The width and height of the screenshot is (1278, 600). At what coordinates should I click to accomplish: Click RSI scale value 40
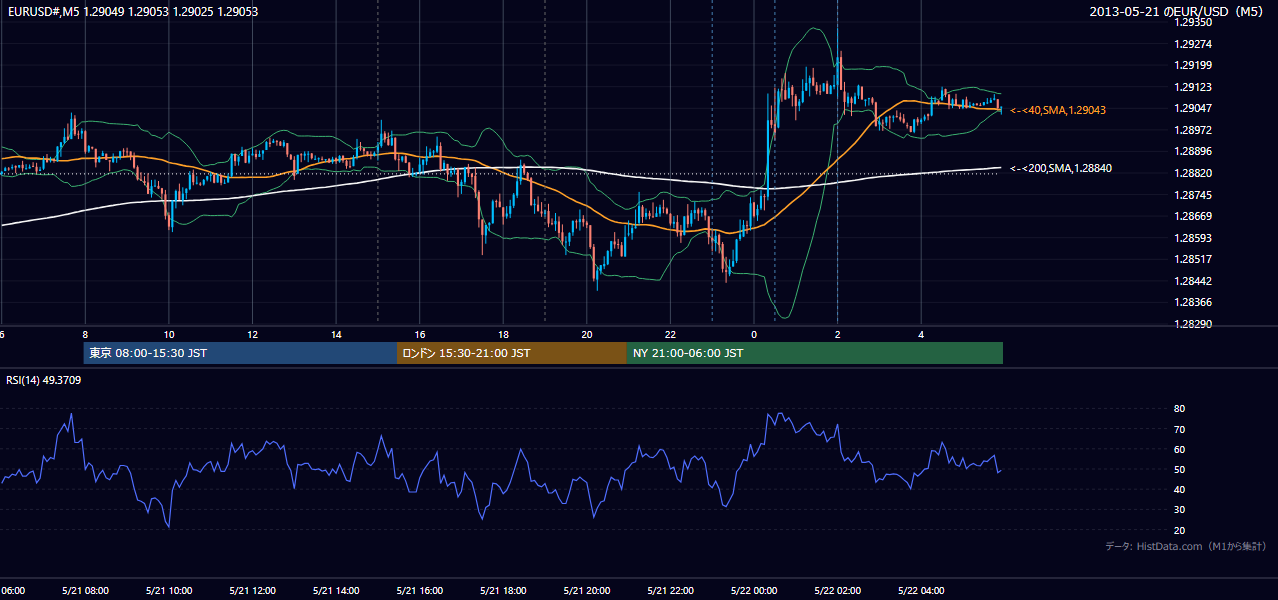1179,490
